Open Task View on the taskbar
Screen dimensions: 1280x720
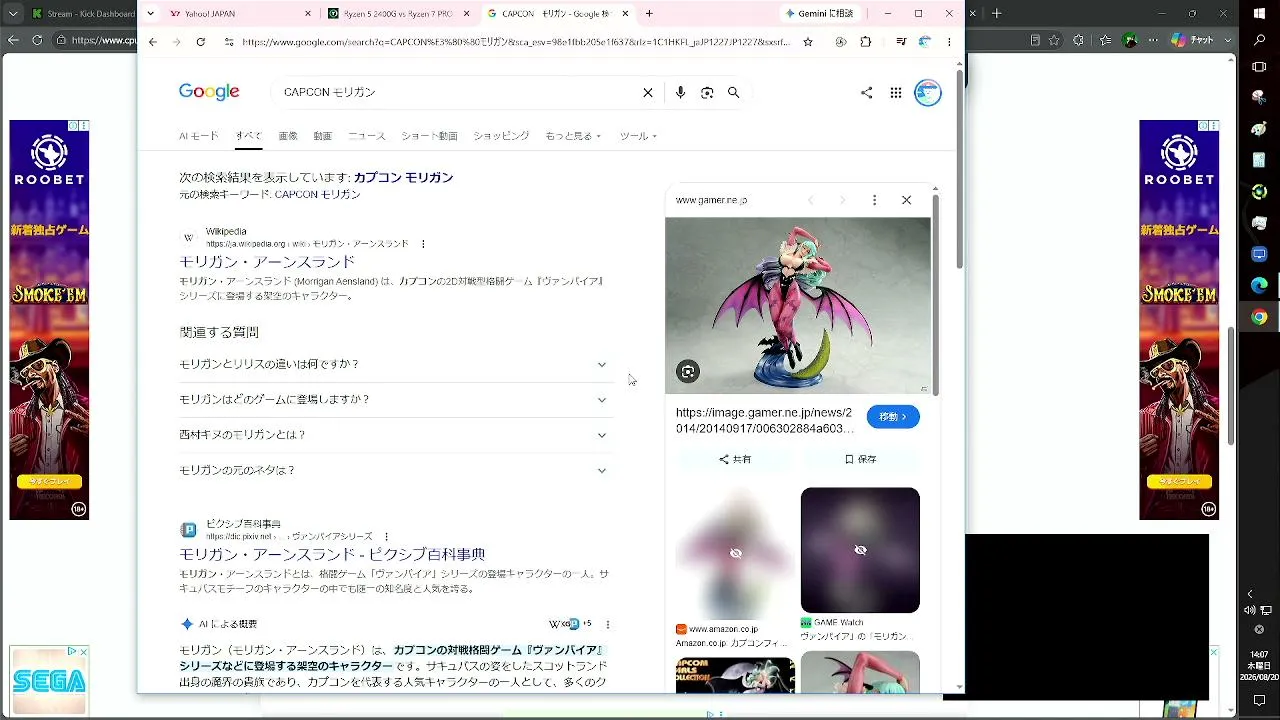pyautogui.click(x=1259, y=68)
